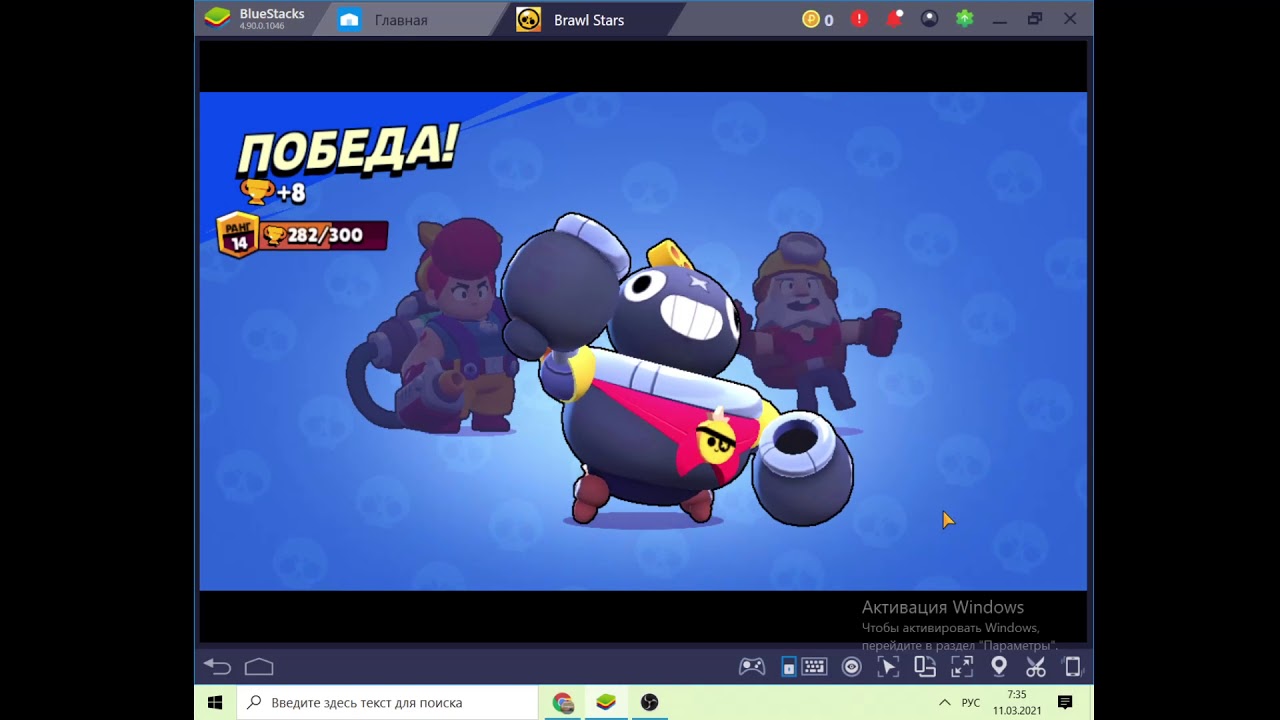Screen dimensions: 1280x720
Task: Open the red notification bell
Action: tap(894, 18)
